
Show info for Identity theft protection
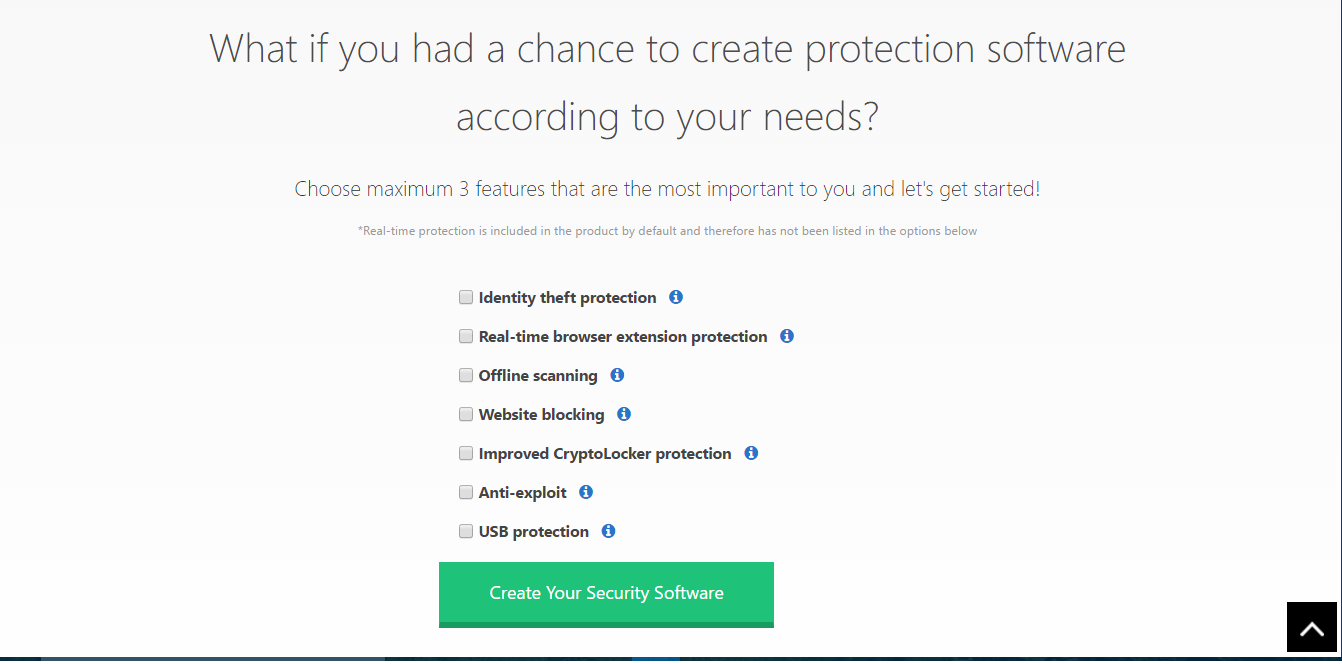(x=676, y=297)
